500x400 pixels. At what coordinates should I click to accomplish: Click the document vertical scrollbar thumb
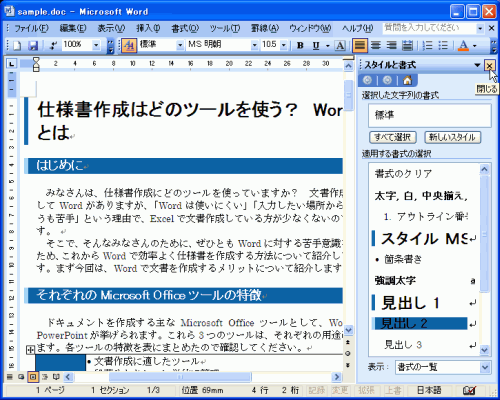coord(348,95)
